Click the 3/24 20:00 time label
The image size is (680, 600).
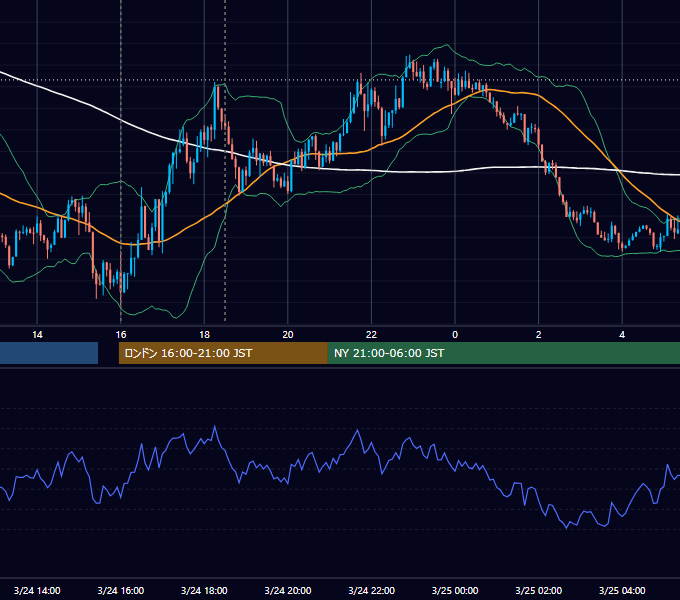pyautogui.click(x=288, y=590)
